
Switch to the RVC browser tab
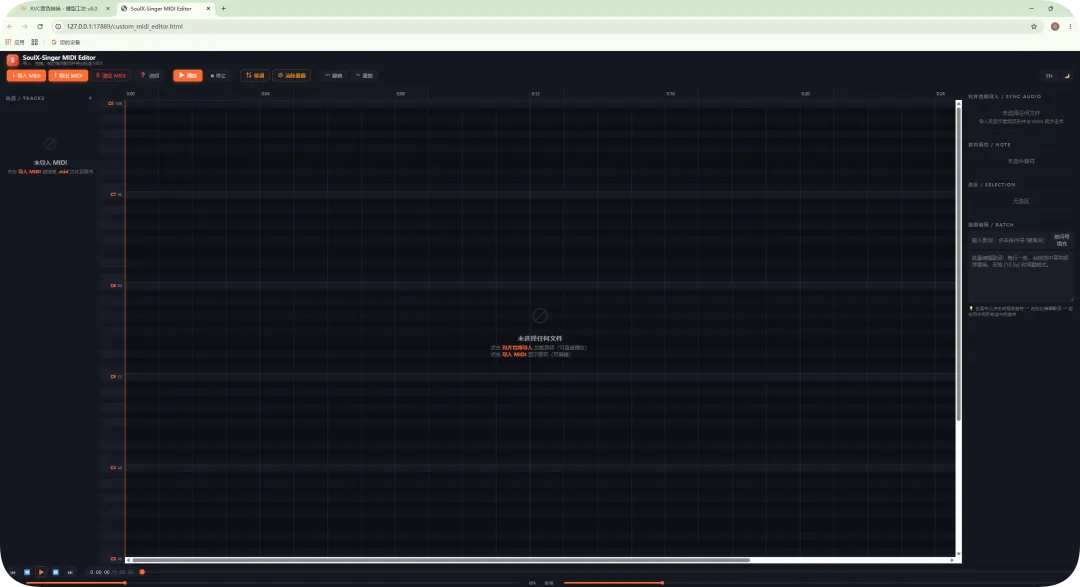point(63,8)
